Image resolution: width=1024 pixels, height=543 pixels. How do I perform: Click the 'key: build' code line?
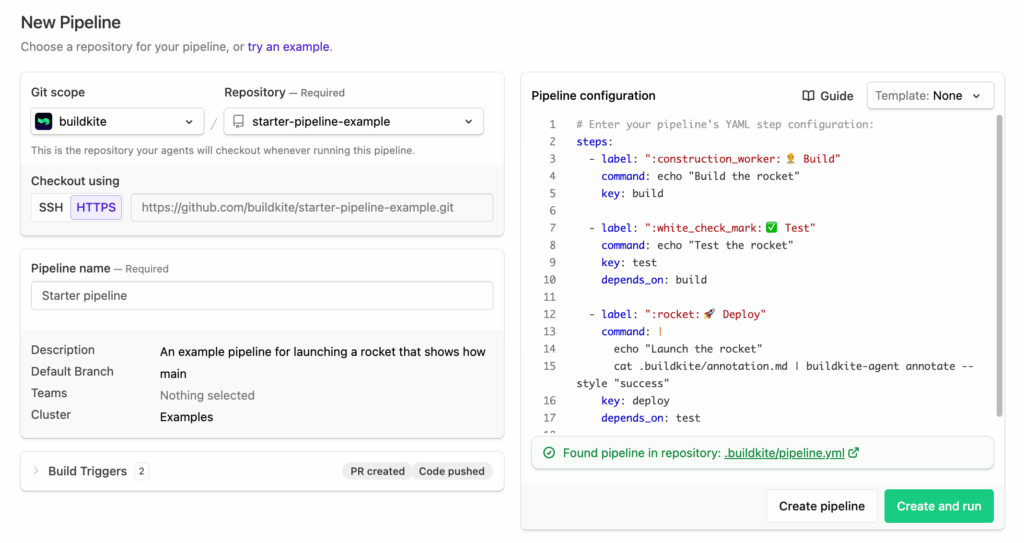coord(632,193)
